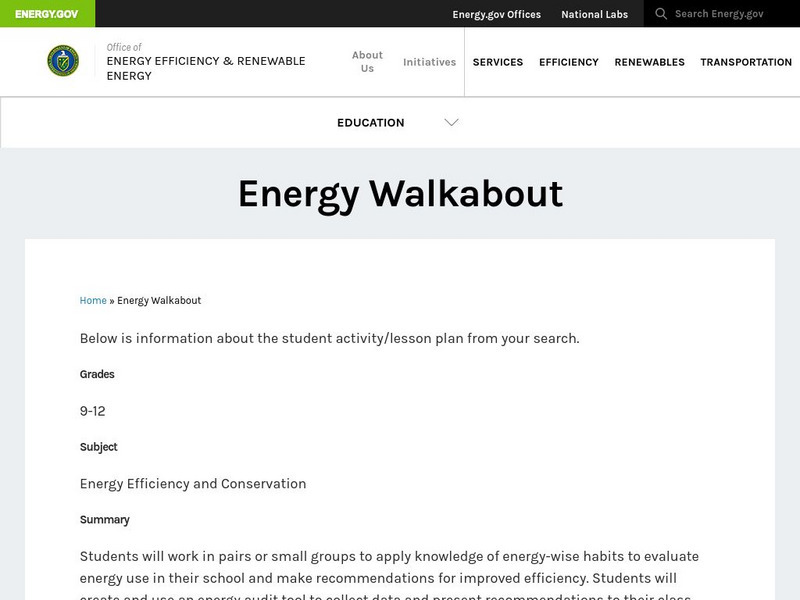Click the Energy Walkabout breadcrumb entry
Image resolution: width=800 pixels, height=600 pixels.
point(159,299)
